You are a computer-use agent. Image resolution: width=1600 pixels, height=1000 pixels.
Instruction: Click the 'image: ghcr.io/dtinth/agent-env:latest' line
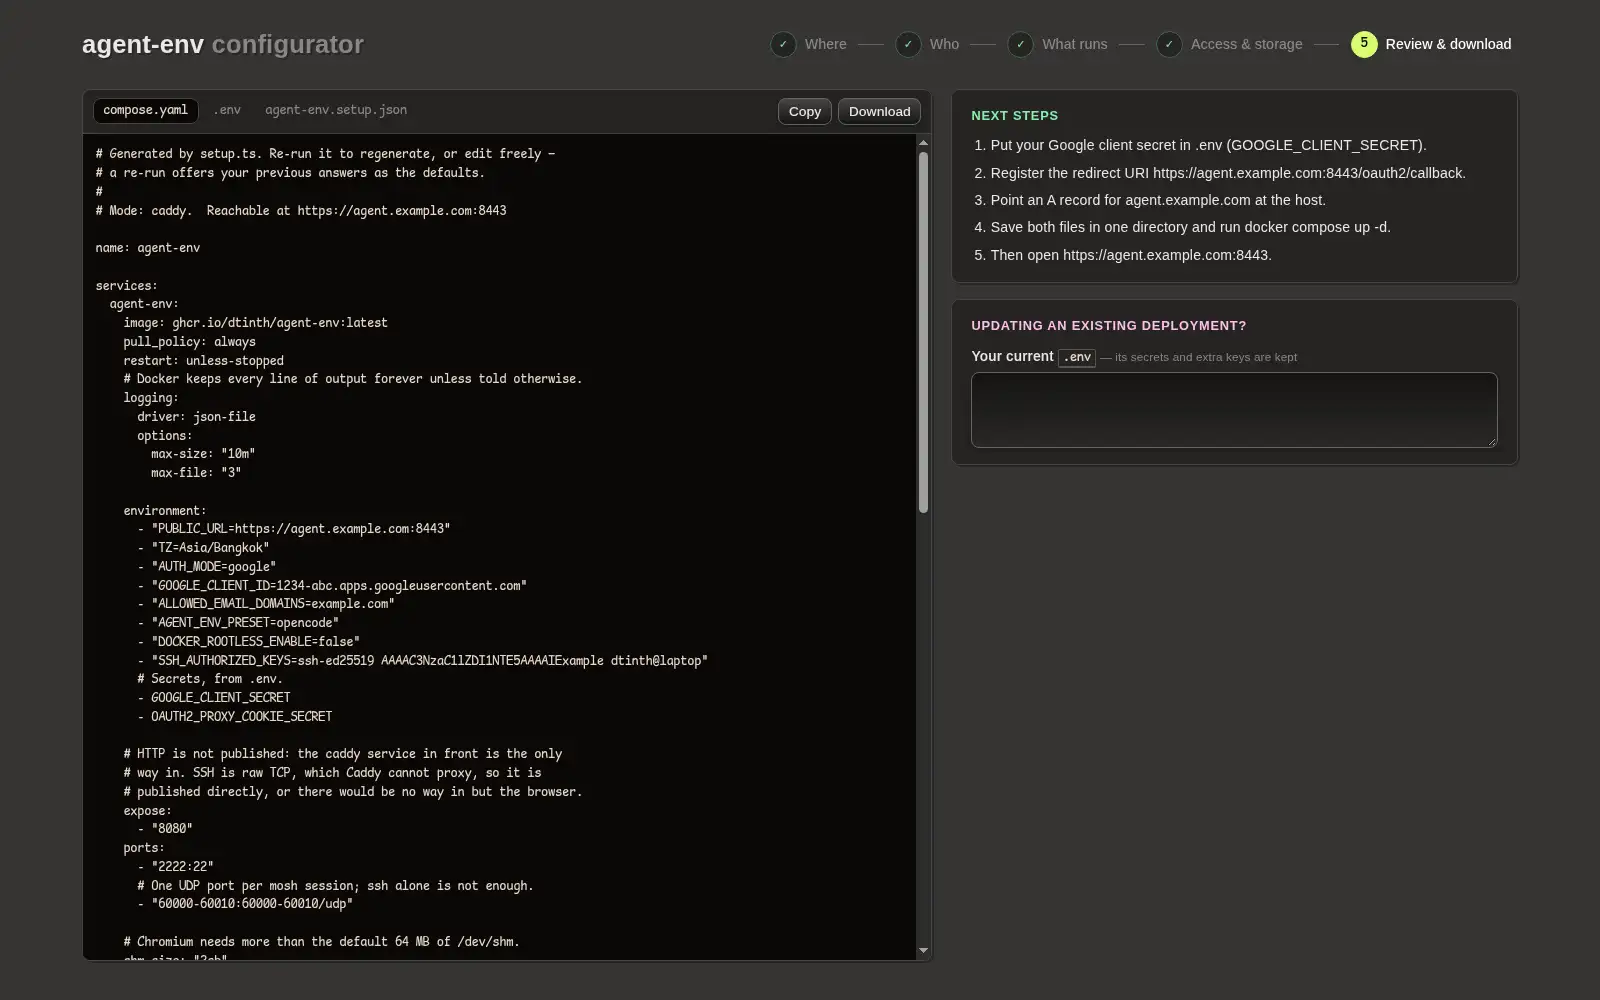tap(255, 323)
